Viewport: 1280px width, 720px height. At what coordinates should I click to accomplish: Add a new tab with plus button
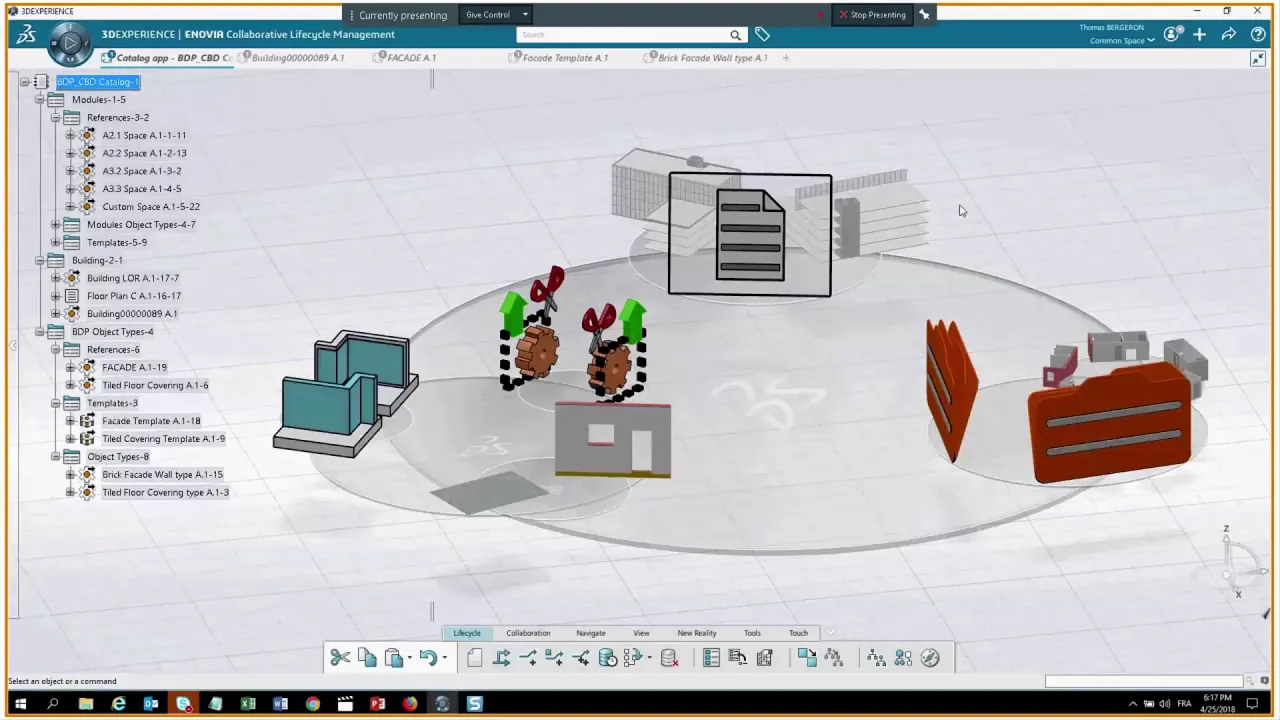pos(786,58)
